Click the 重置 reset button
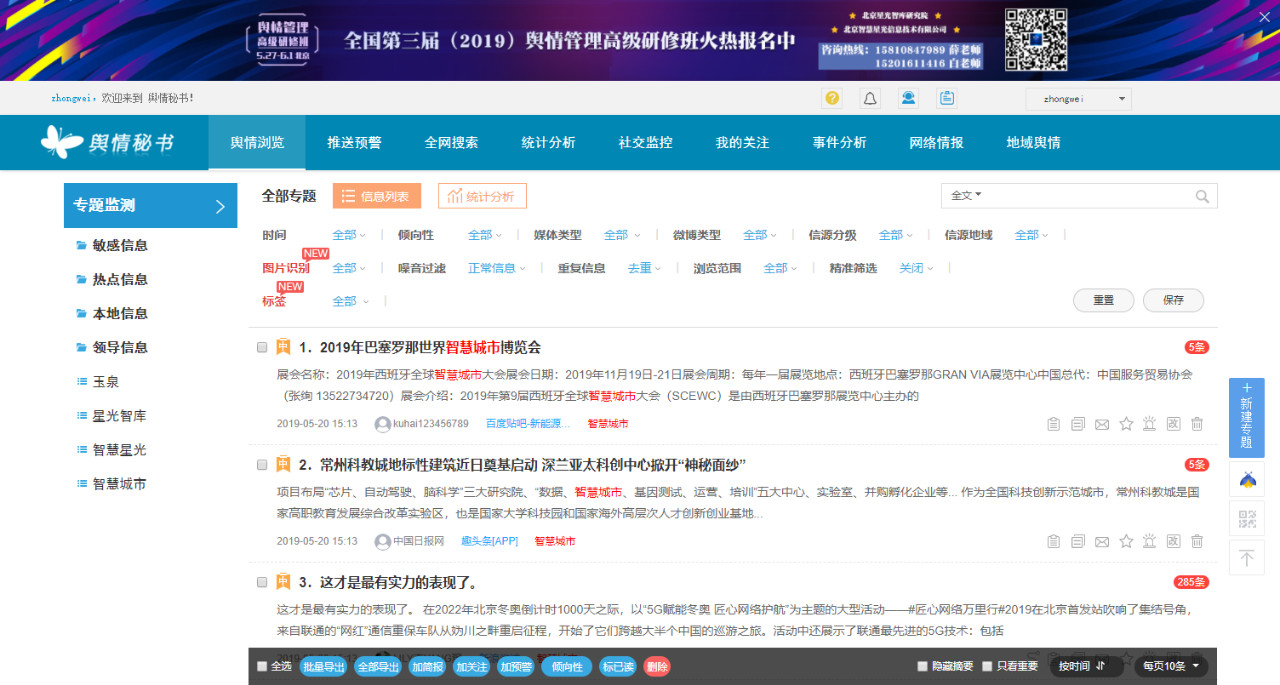Image resolution: width=1280 pixels, height=685 pixels. tap(1103, 300)
